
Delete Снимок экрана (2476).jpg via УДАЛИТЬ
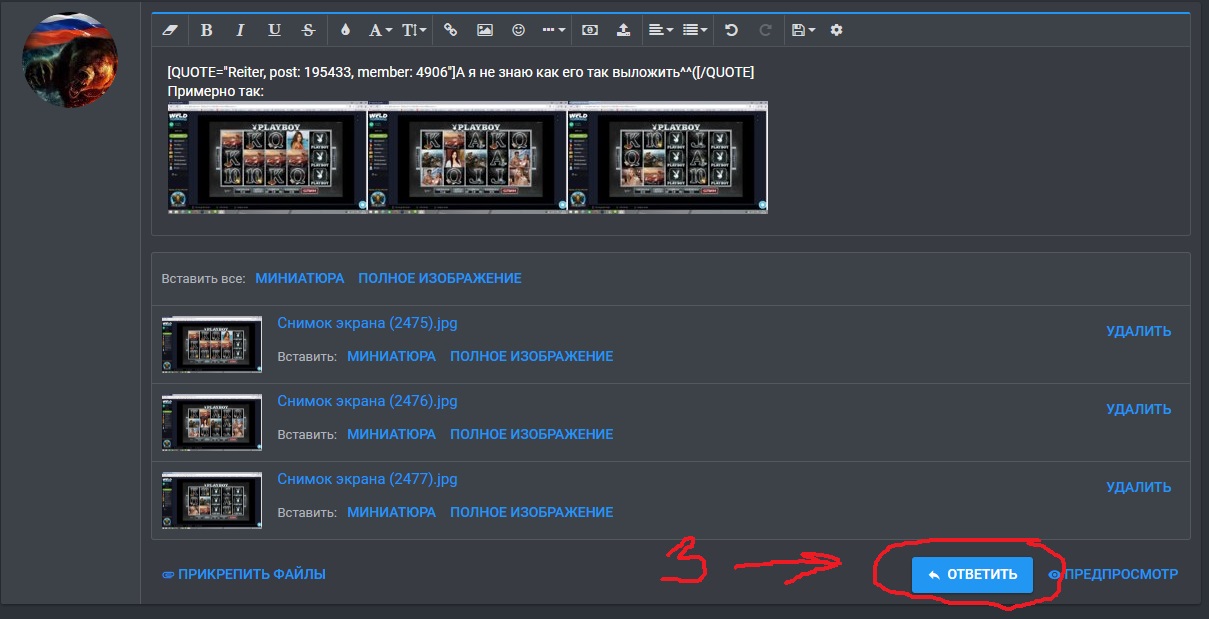[x=1138, y=409]
